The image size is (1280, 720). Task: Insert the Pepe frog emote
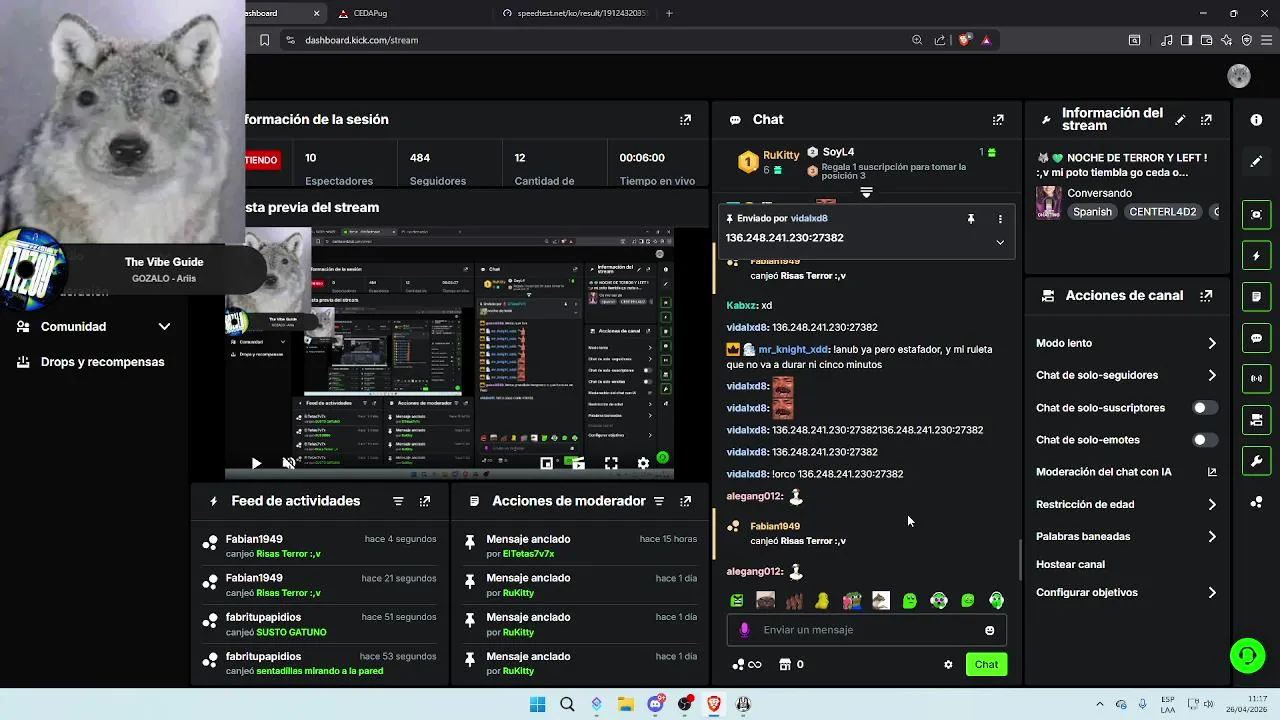tap(852, 601)
